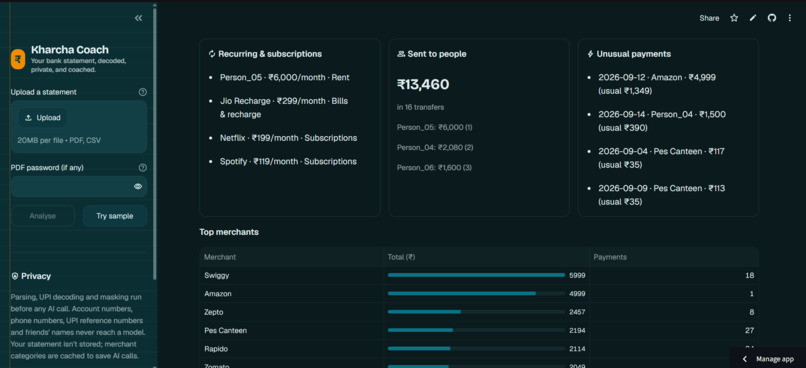Click the Netflix ₹199/month subscription entry
This screenshot has height=368, width=806.
tap(288, 138)
